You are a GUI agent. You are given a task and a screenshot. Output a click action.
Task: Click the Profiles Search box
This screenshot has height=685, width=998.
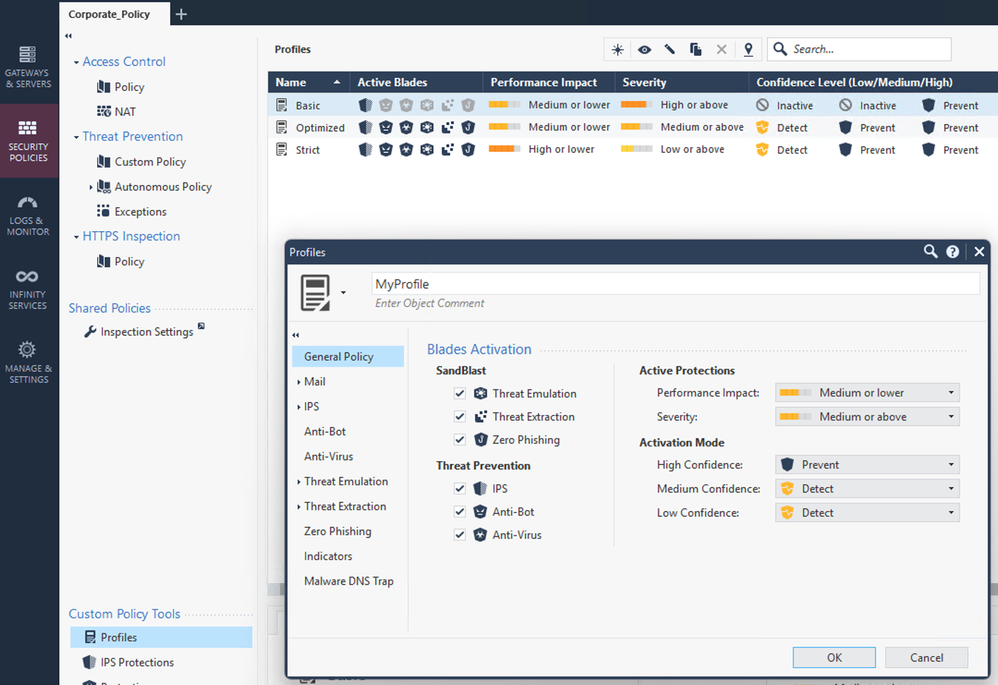click(859, 49)
